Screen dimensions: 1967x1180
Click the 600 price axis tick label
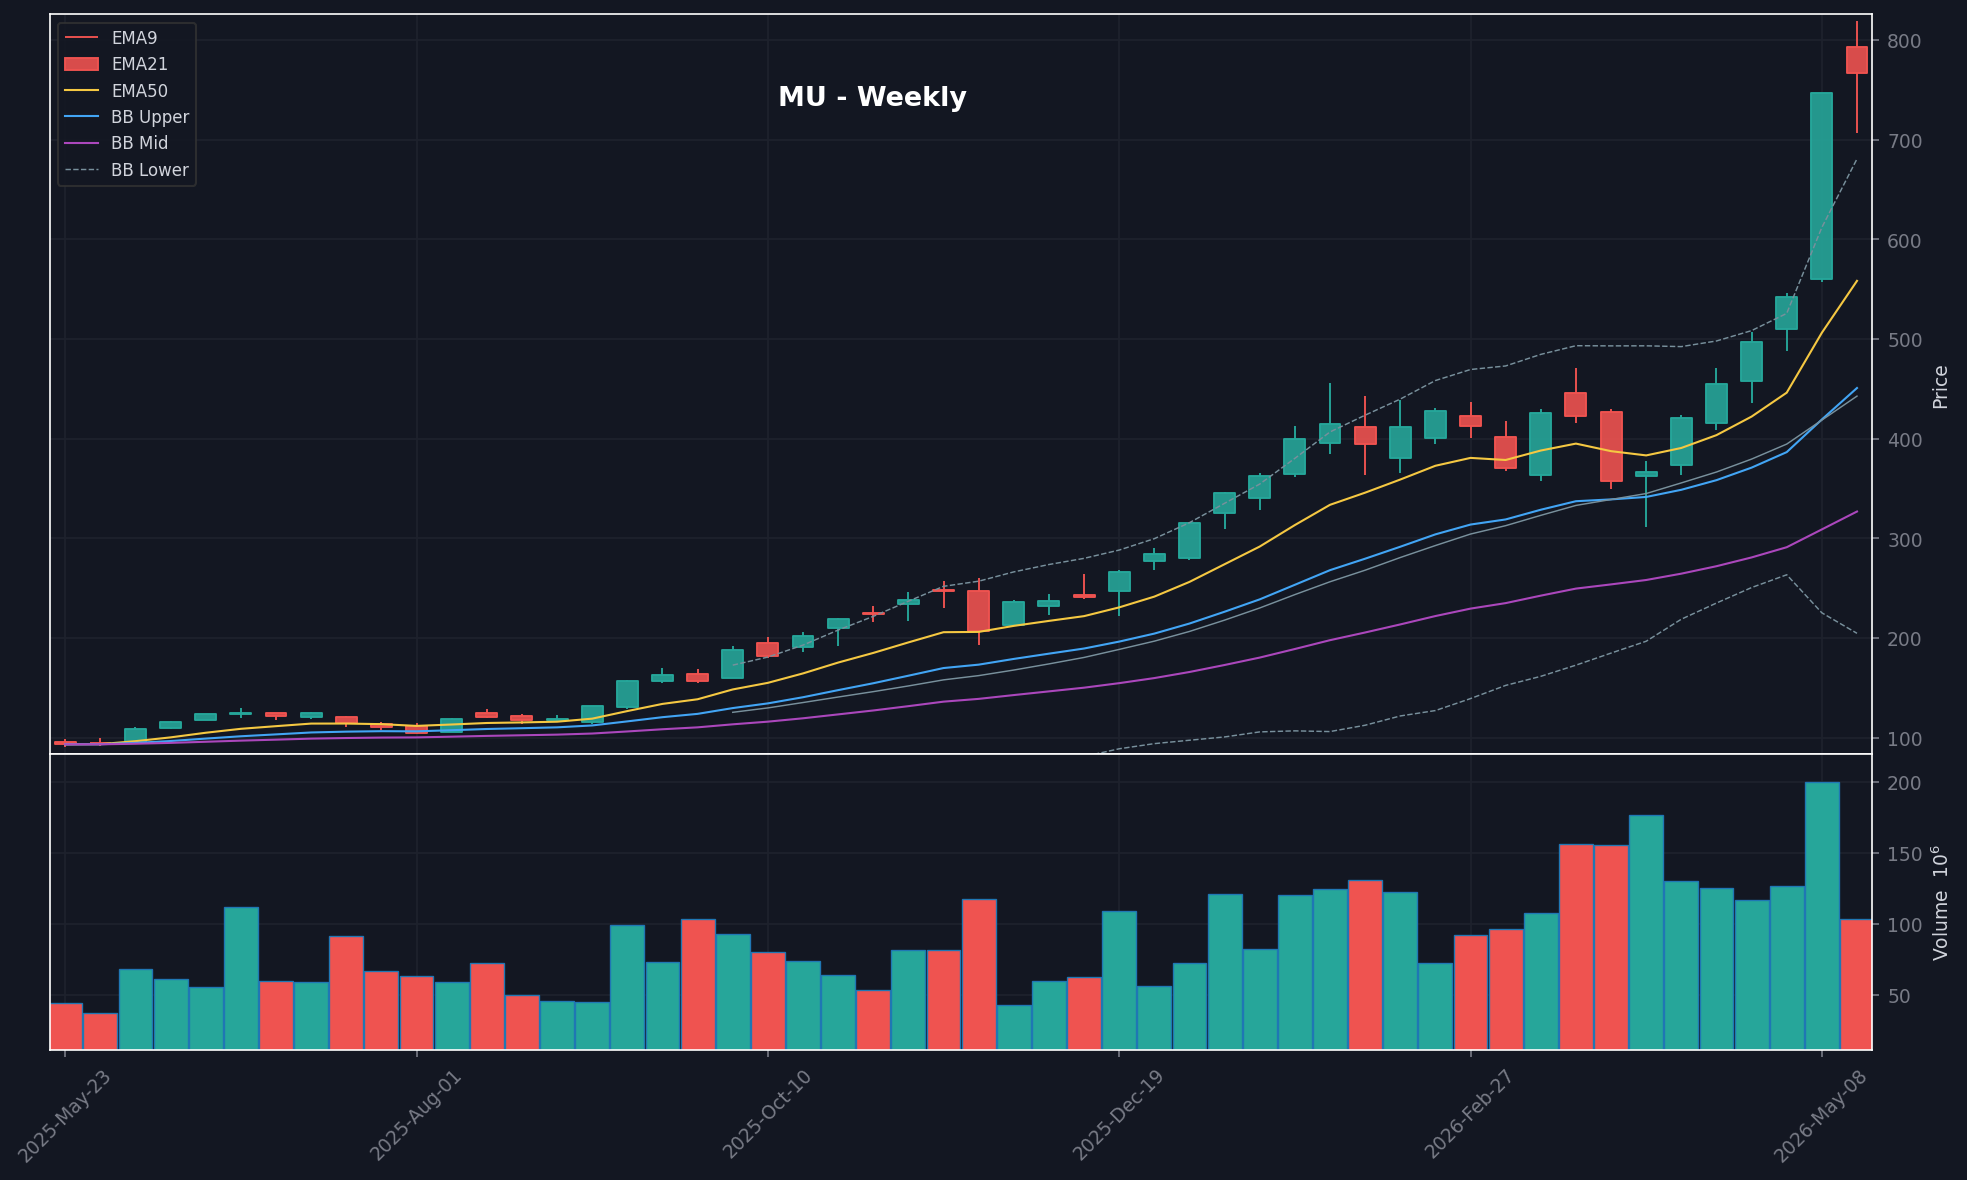point(1904,241)
